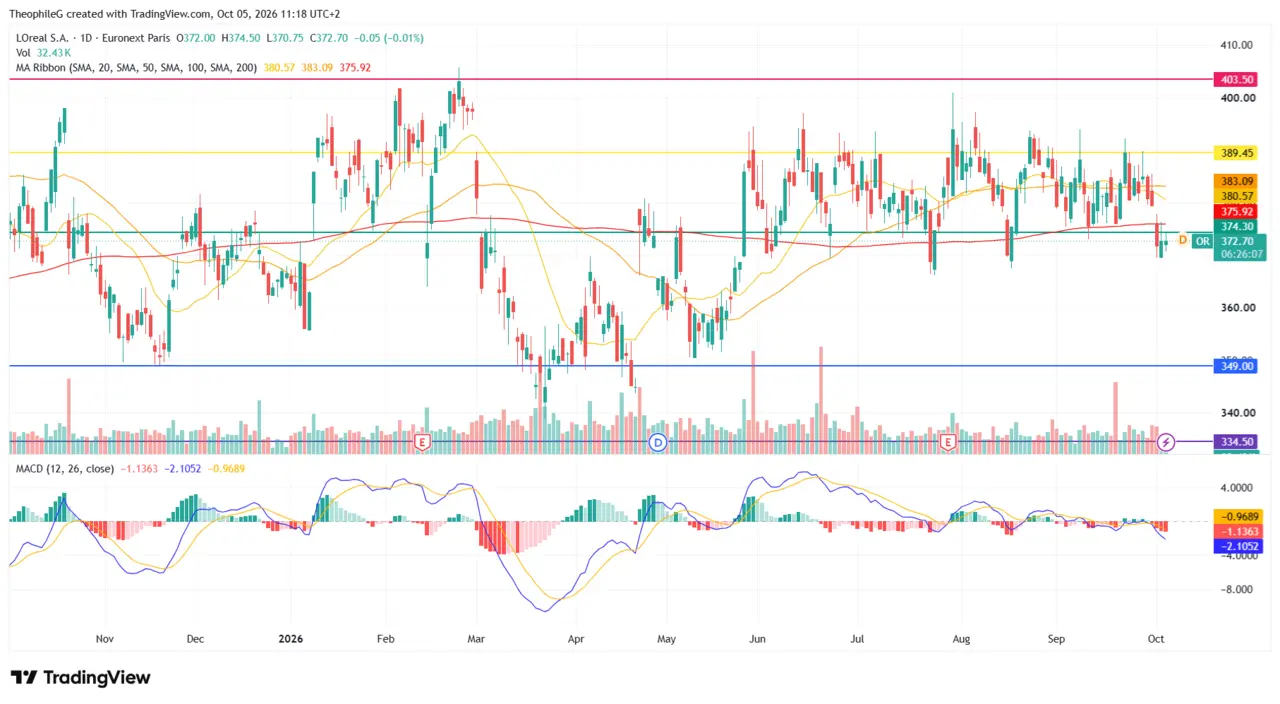
Task: Click the Vol indicator label
Action: coord(22,53)
